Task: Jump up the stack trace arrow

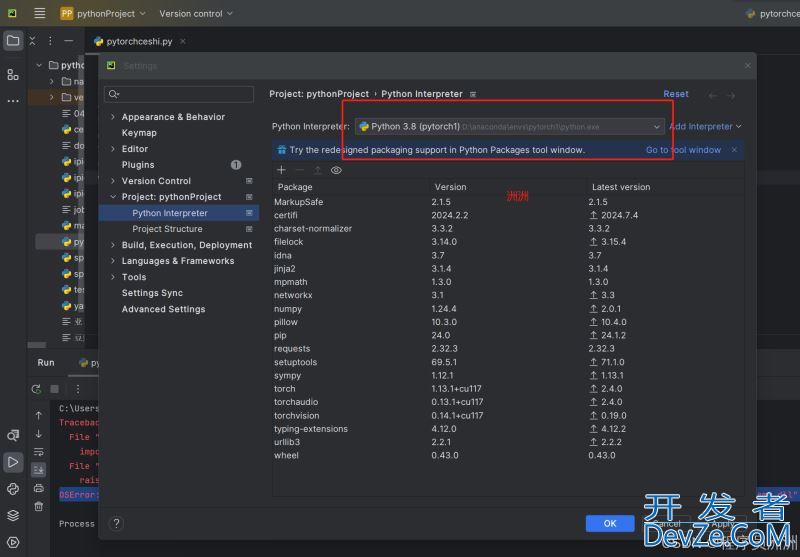Action: [x=39, y=416]
